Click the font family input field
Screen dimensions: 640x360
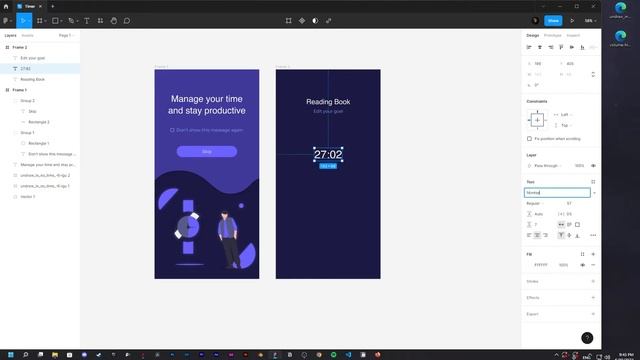pos(557,193)
